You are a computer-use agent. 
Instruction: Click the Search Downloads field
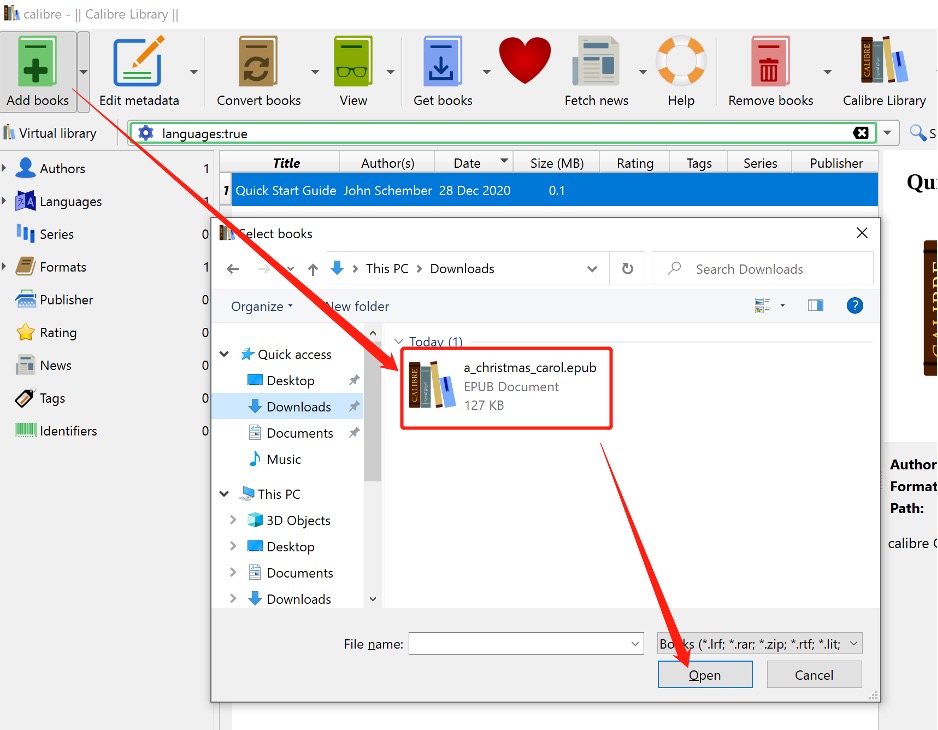coord(763,269)
